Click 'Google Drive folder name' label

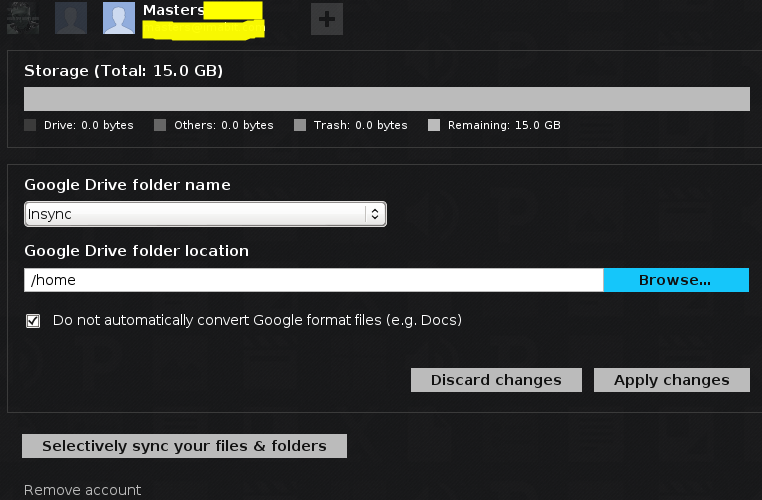(127, 185)
